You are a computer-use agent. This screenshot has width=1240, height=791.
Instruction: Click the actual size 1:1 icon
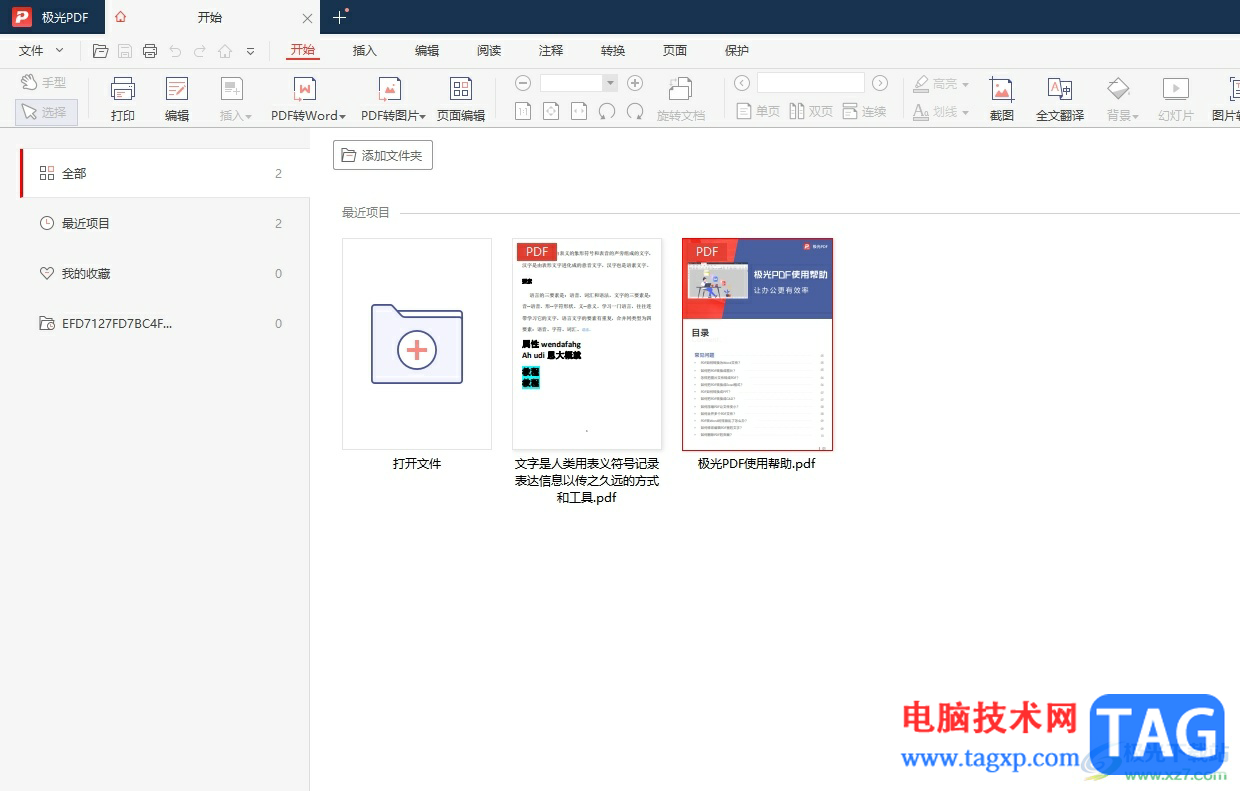click(523, 111)
